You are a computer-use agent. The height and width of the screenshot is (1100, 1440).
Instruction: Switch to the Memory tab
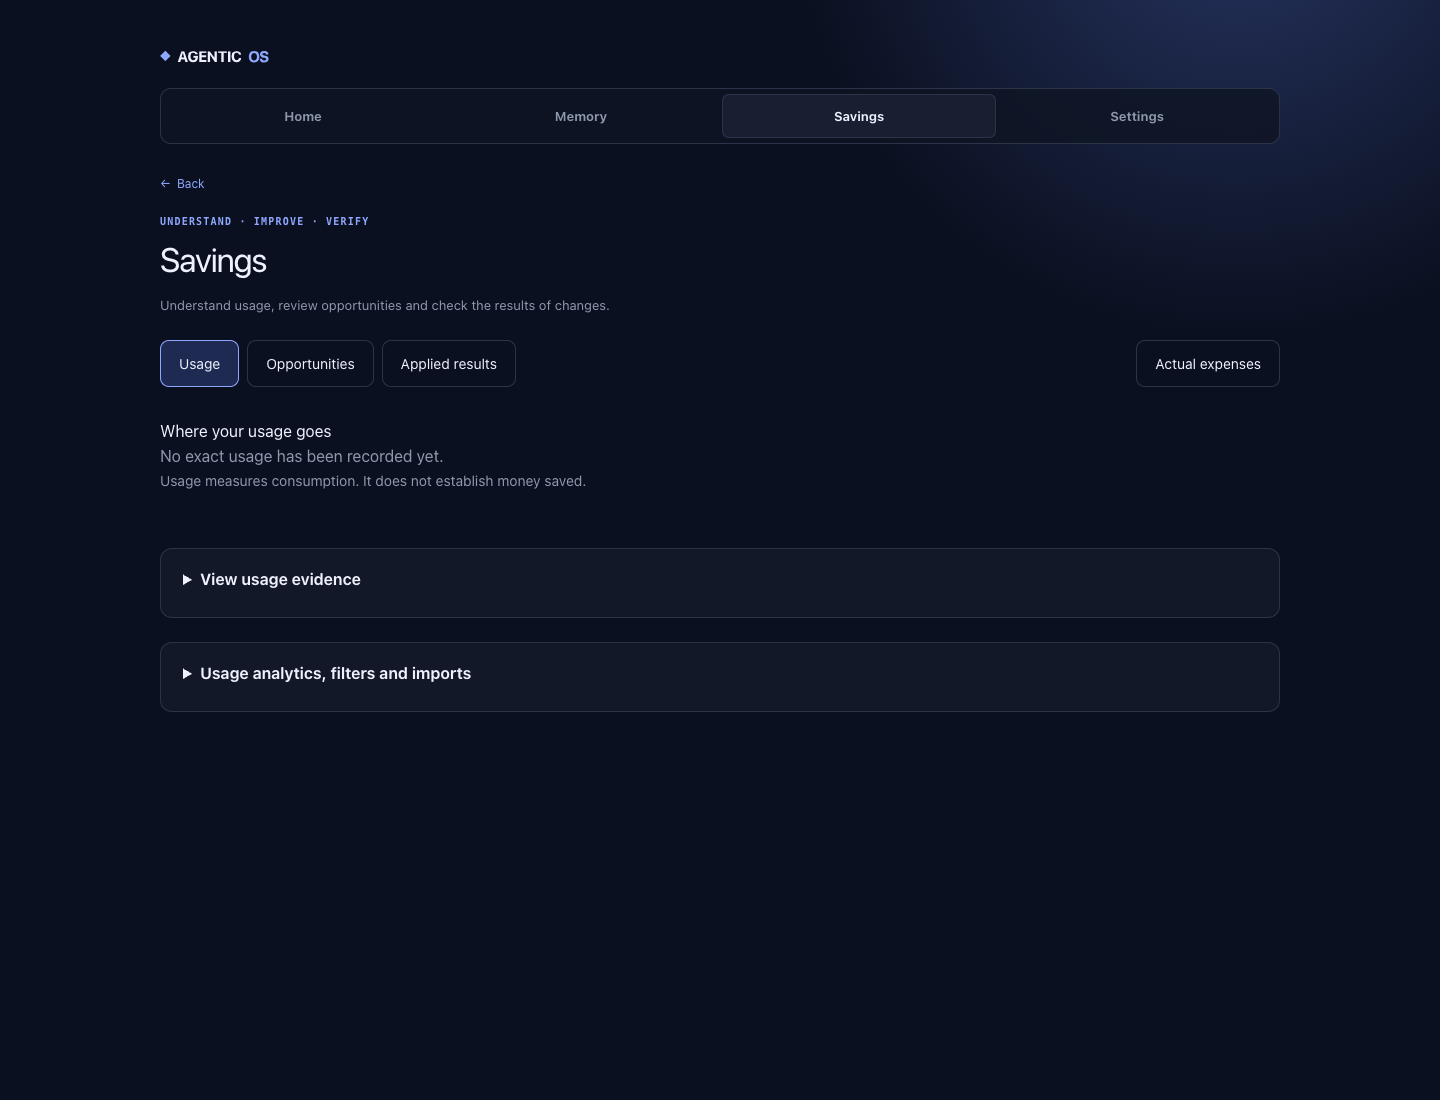pos(581,116)
